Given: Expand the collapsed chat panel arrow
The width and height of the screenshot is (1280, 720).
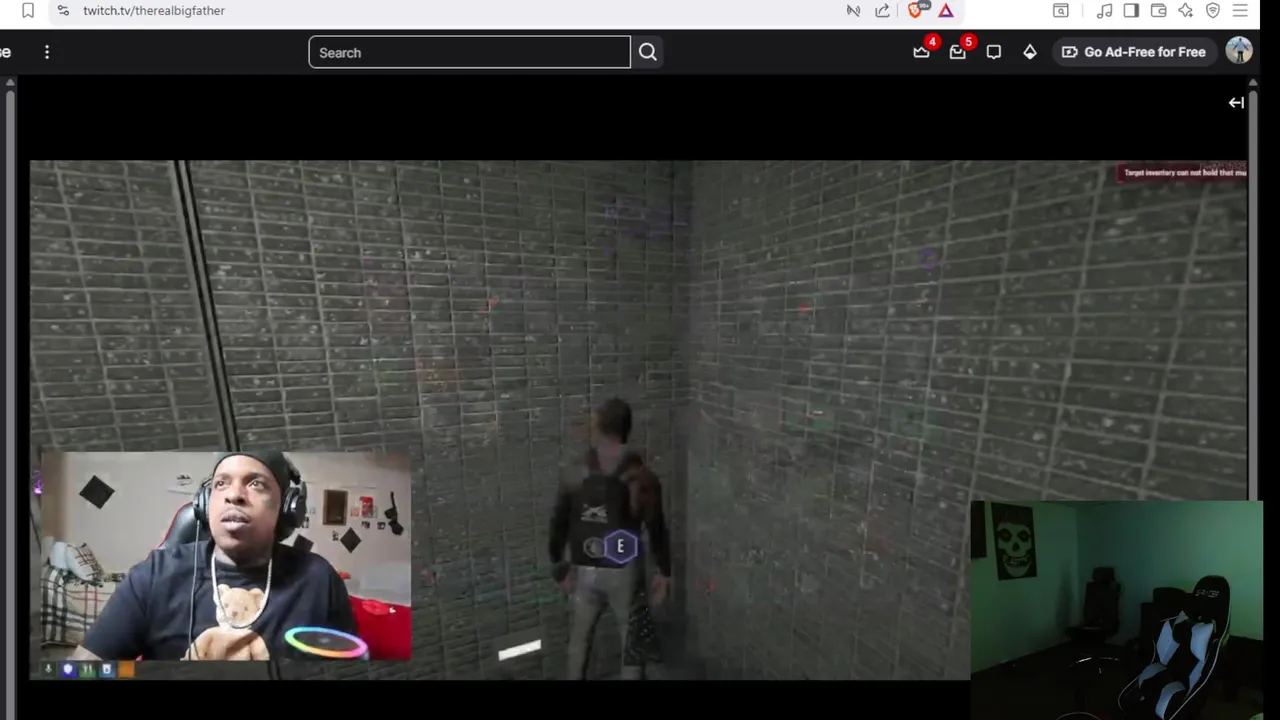Looking at the screenshot, I should [1236, 102].
